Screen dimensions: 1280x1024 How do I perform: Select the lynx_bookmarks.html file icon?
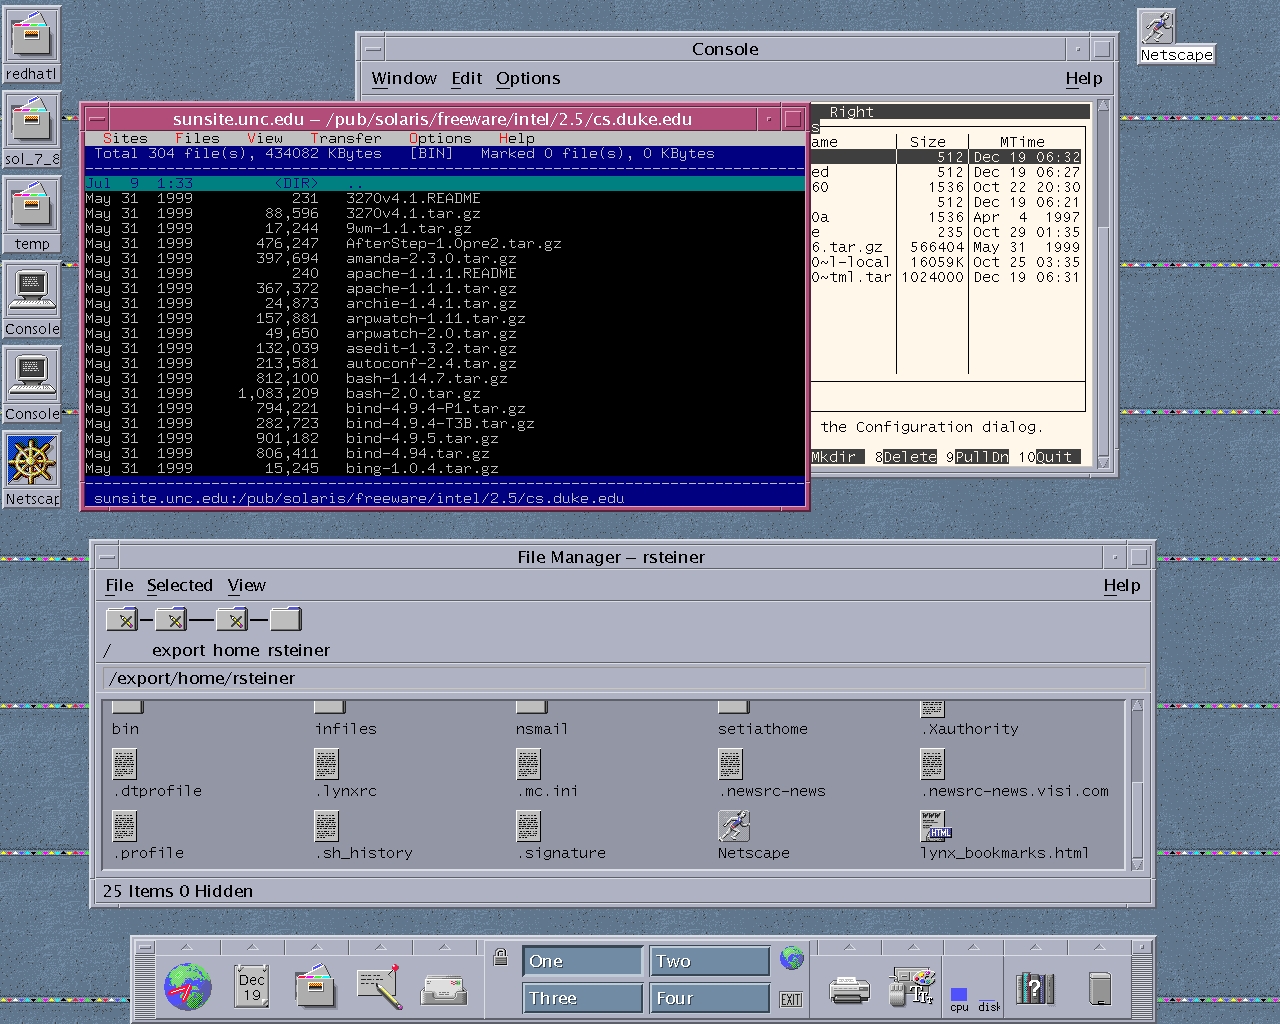pyautogui.click(x=936, y=826)
